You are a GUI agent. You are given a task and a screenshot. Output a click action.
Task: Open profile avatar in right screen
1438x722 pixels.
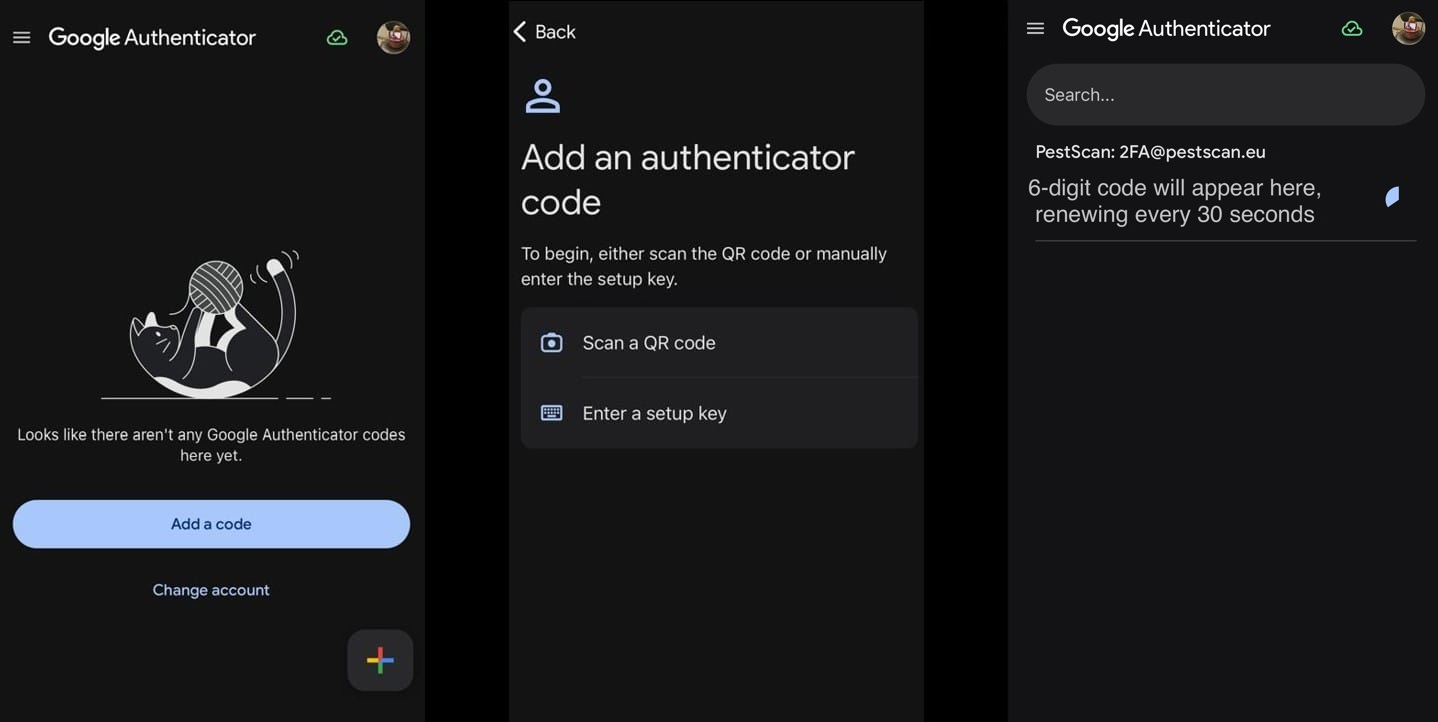1408,28
